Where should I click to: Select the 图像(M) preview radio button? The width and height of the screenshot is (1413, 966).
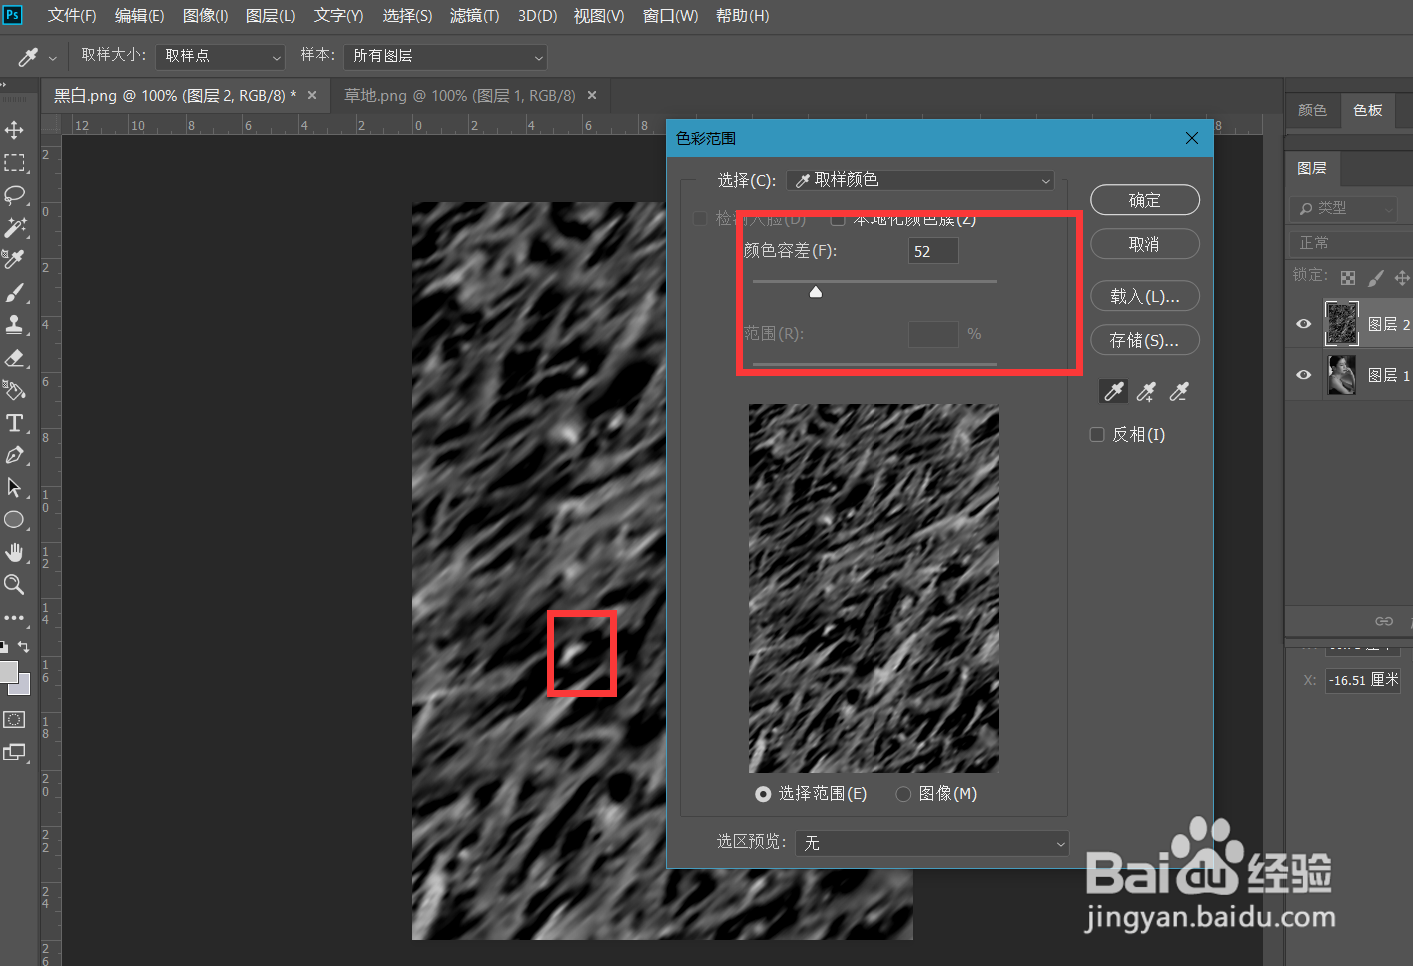903,793
